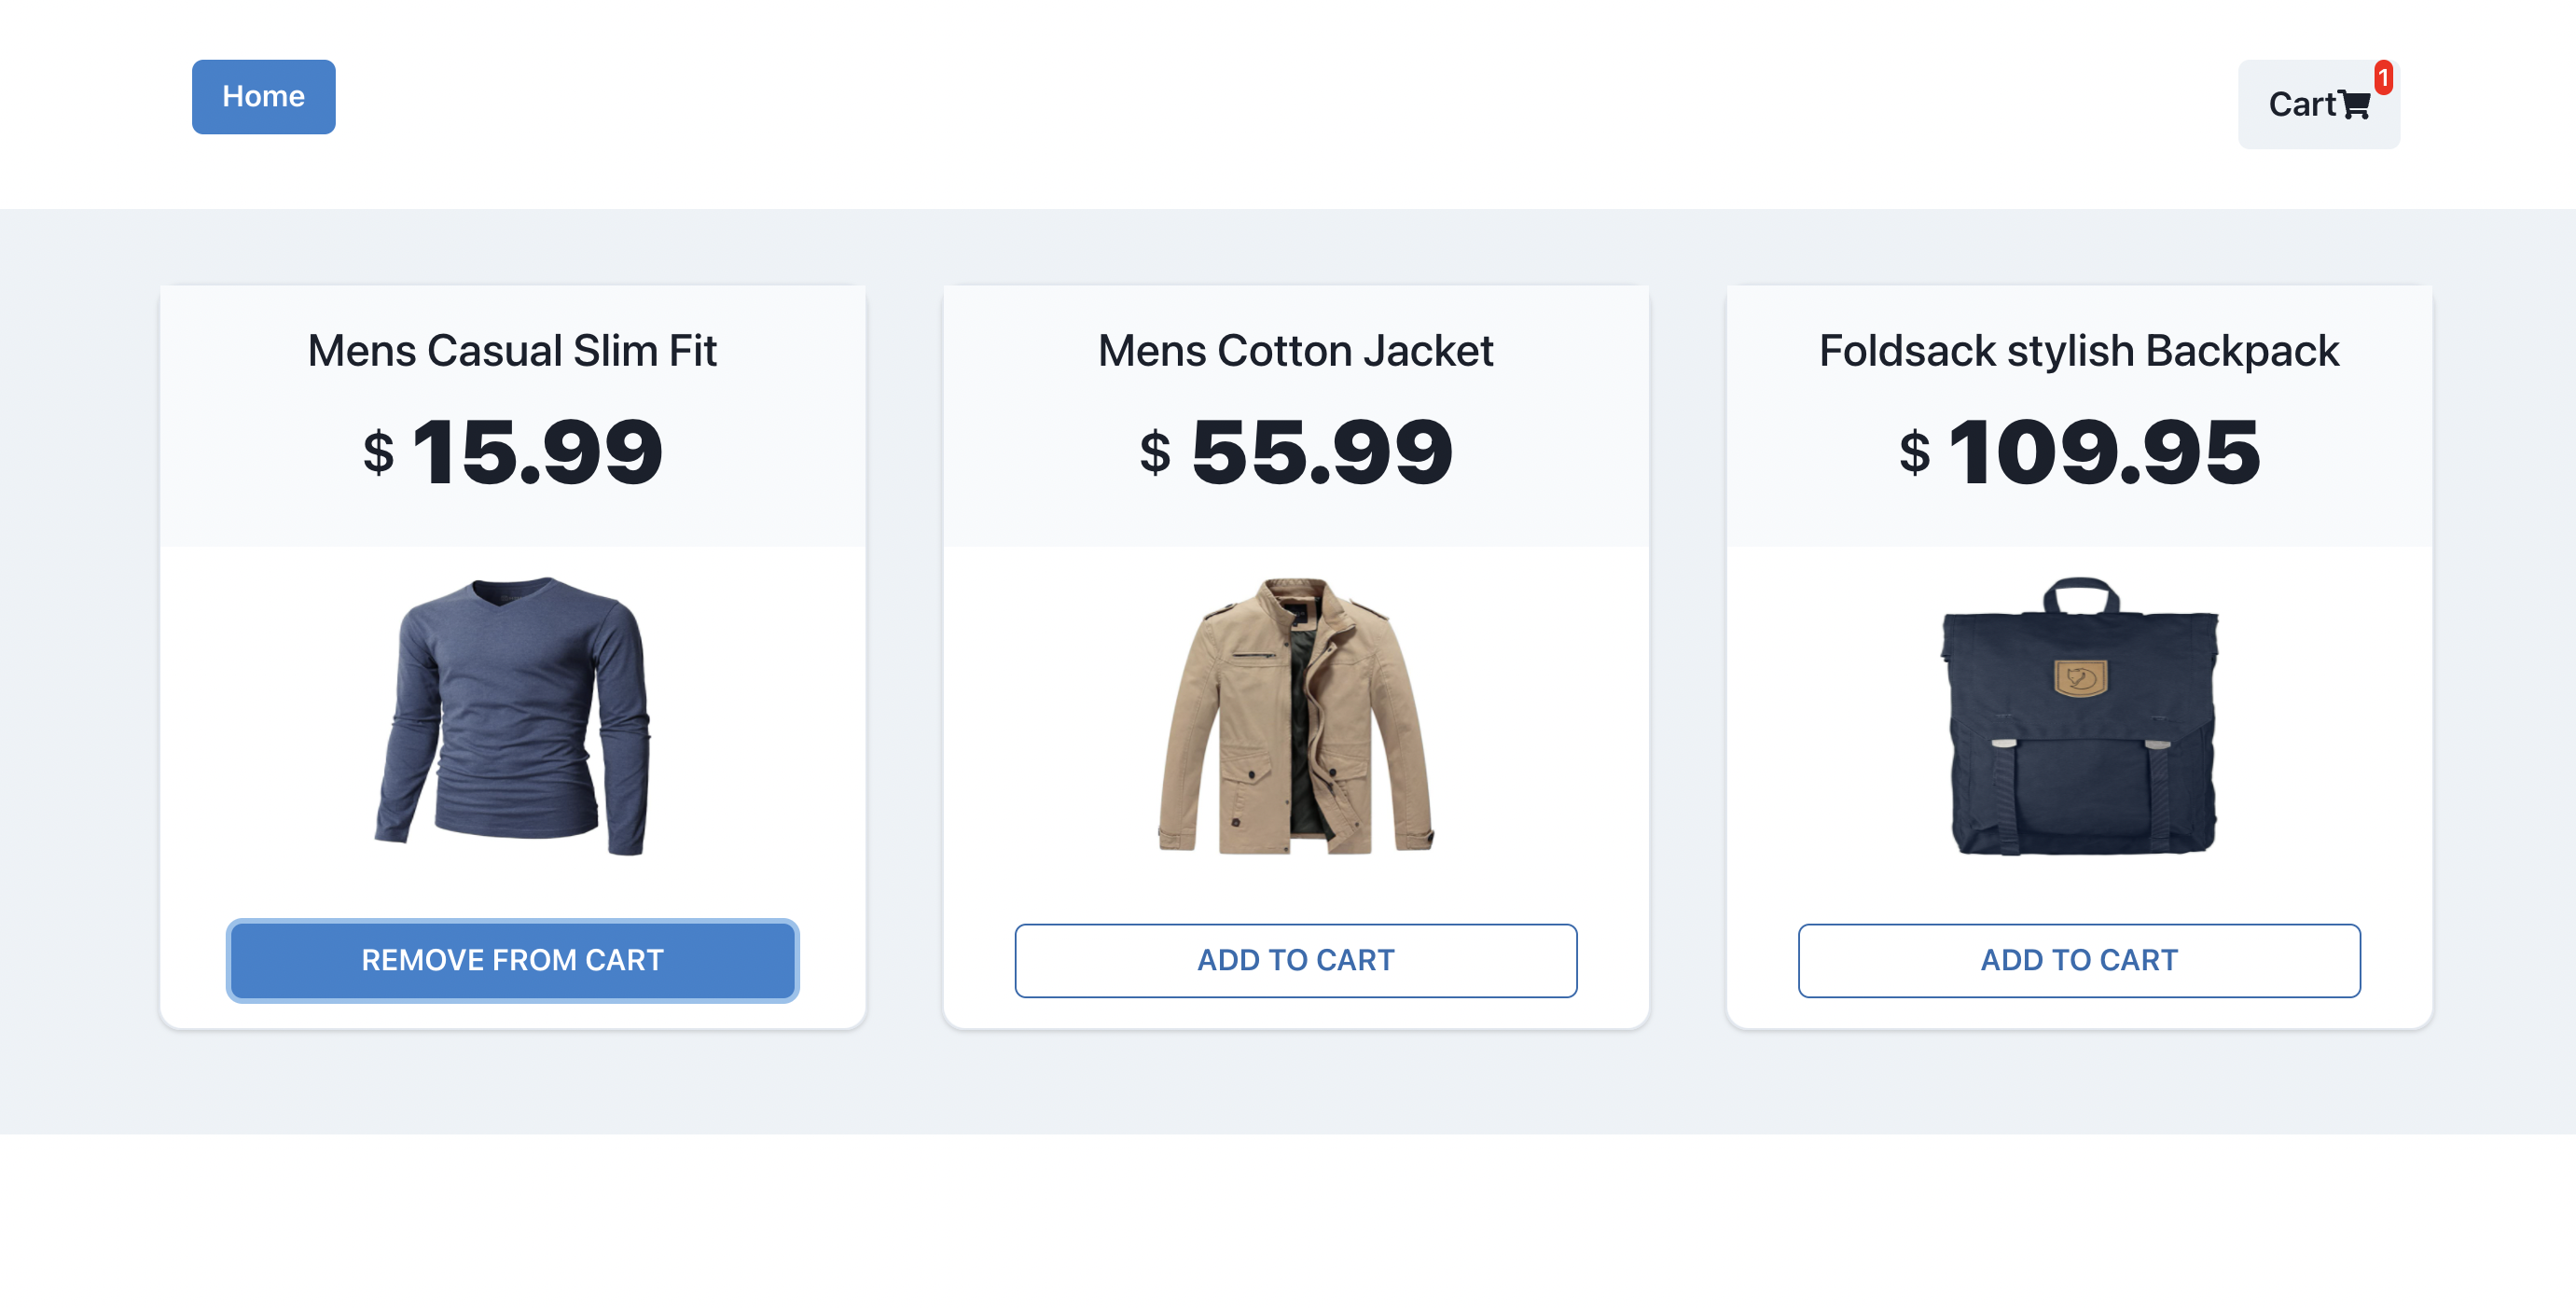Click the navy backpack product image
This screenshot has width=2576, height=1308.
coord(2079,716)
